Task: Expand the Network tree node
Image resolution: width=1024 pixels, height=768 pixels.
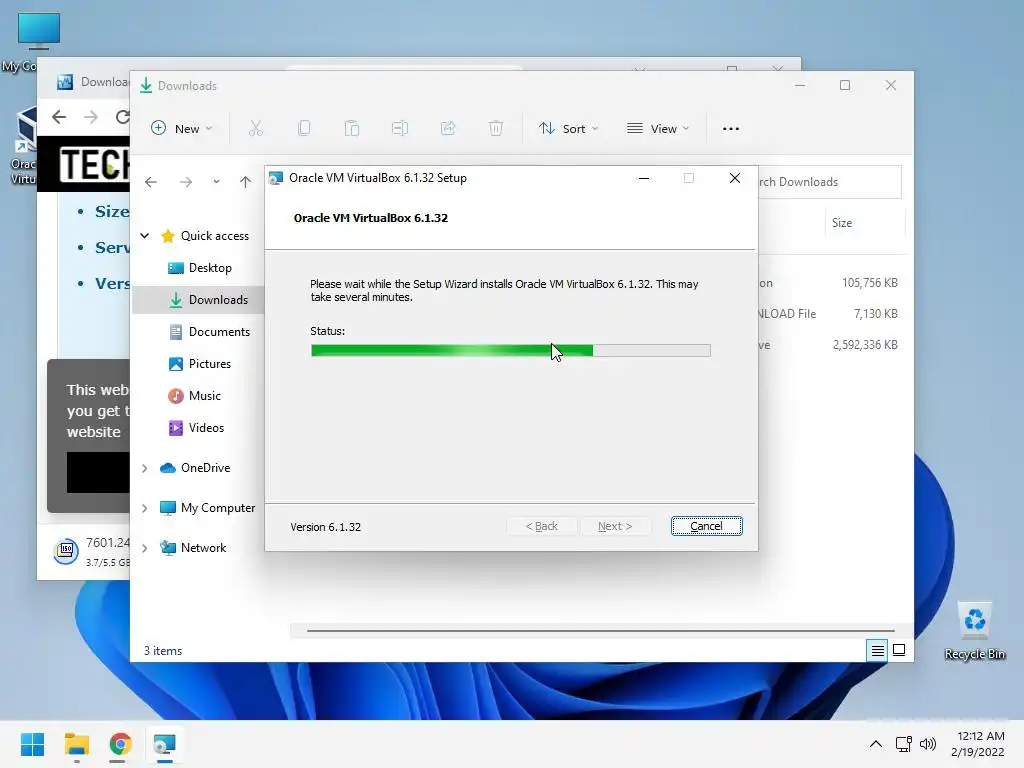Action: [x=145, y=548]
